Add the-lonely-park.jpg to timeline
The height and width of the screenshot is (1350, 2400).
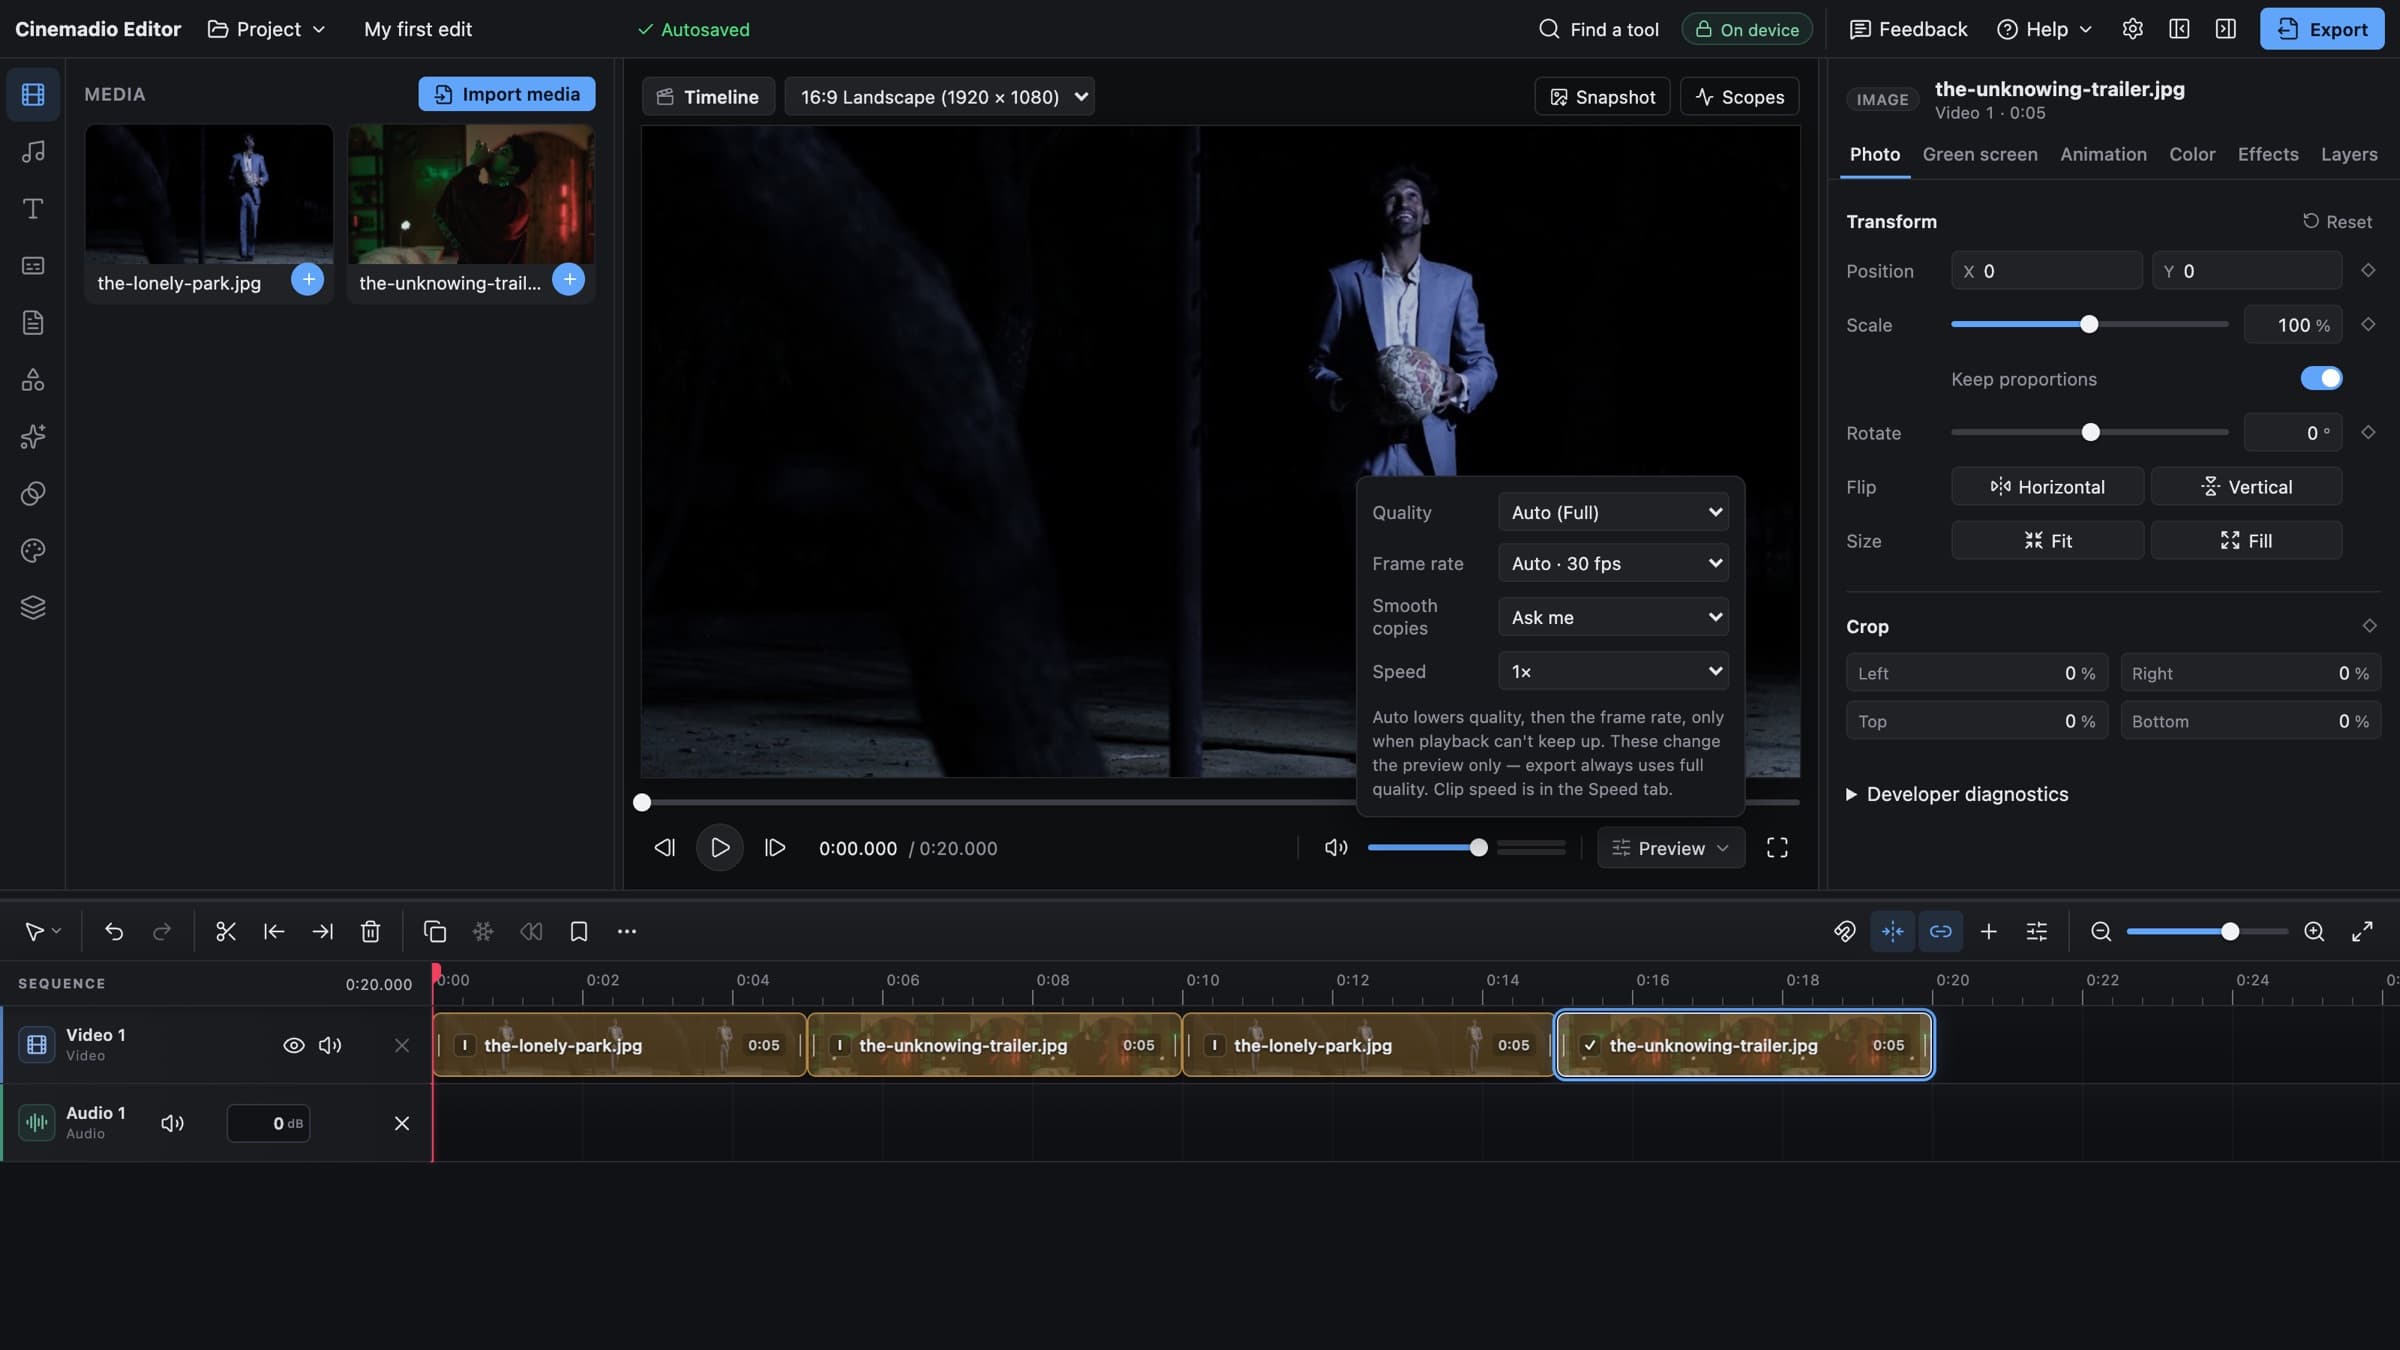(x=308, y=280)
